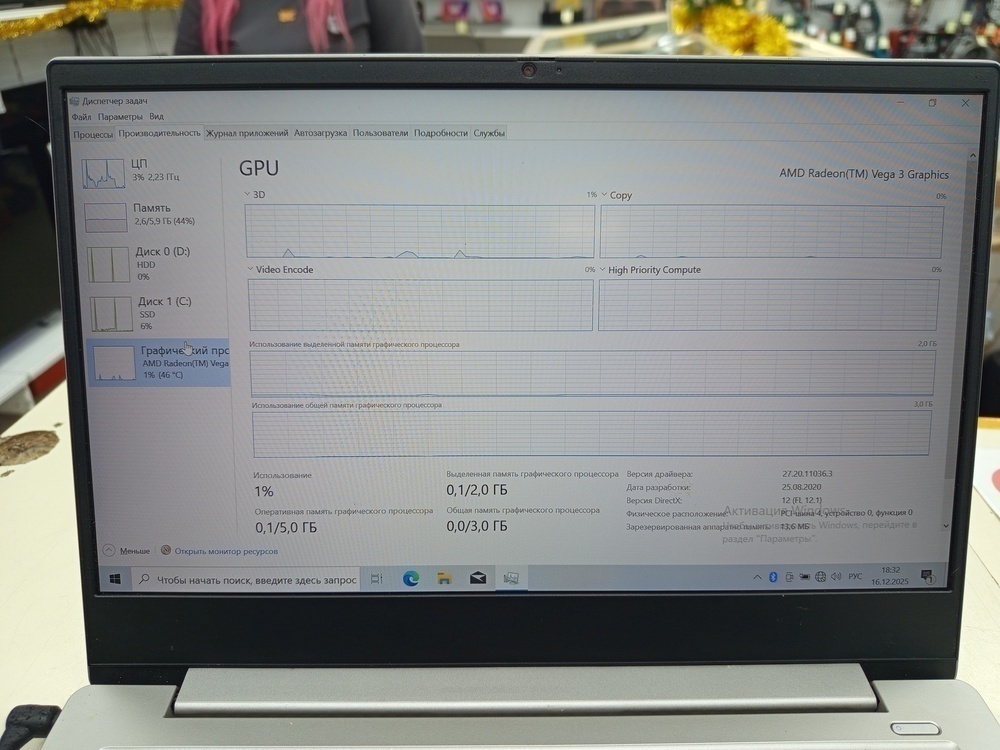Open the Mail app on the taskbar
This screenshot has width=1000, height=750.
pos(478,578)
